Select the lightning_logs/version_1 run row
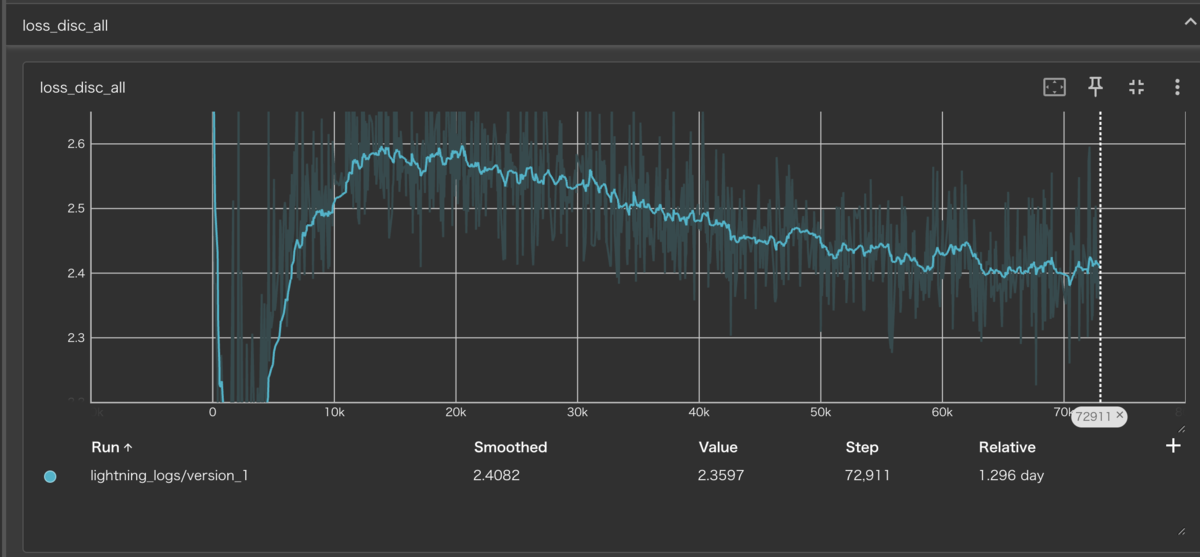 (600, 476)
